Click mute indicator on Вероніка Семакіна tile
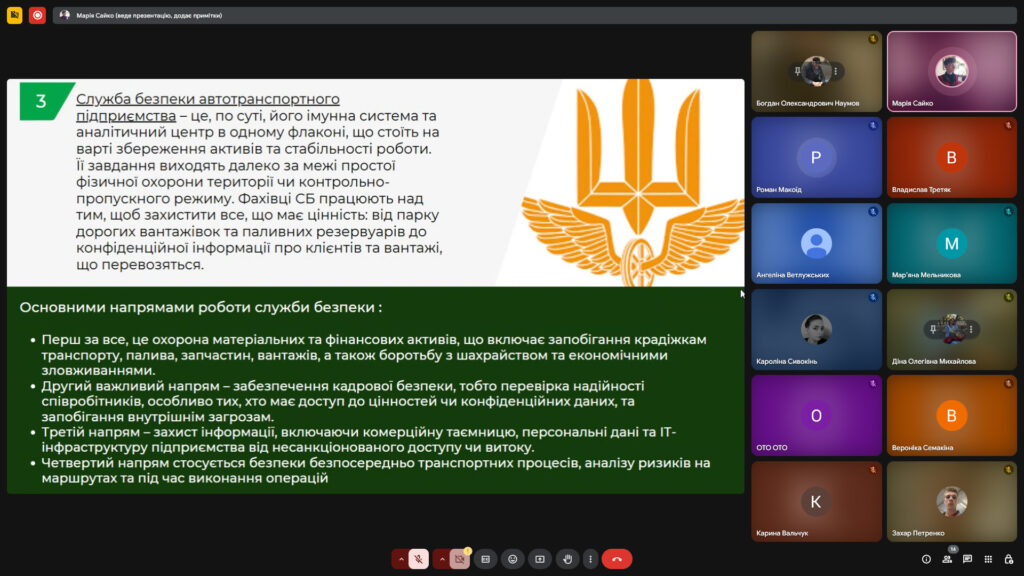 pos(1008,383)
